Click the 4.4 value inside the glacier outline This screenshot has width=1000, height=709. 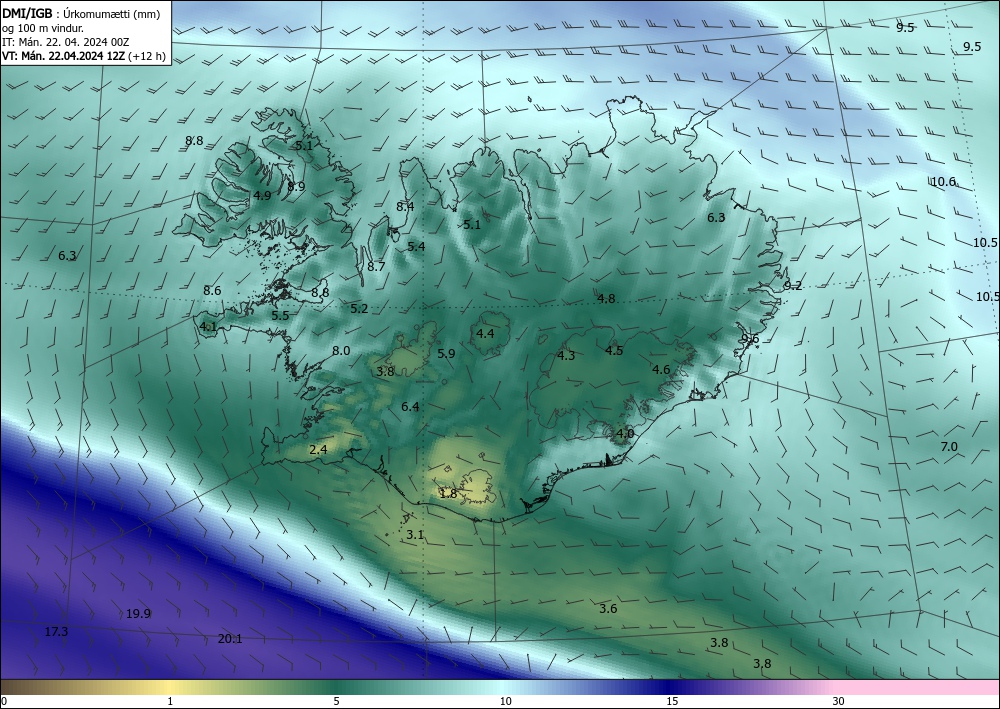485,333
